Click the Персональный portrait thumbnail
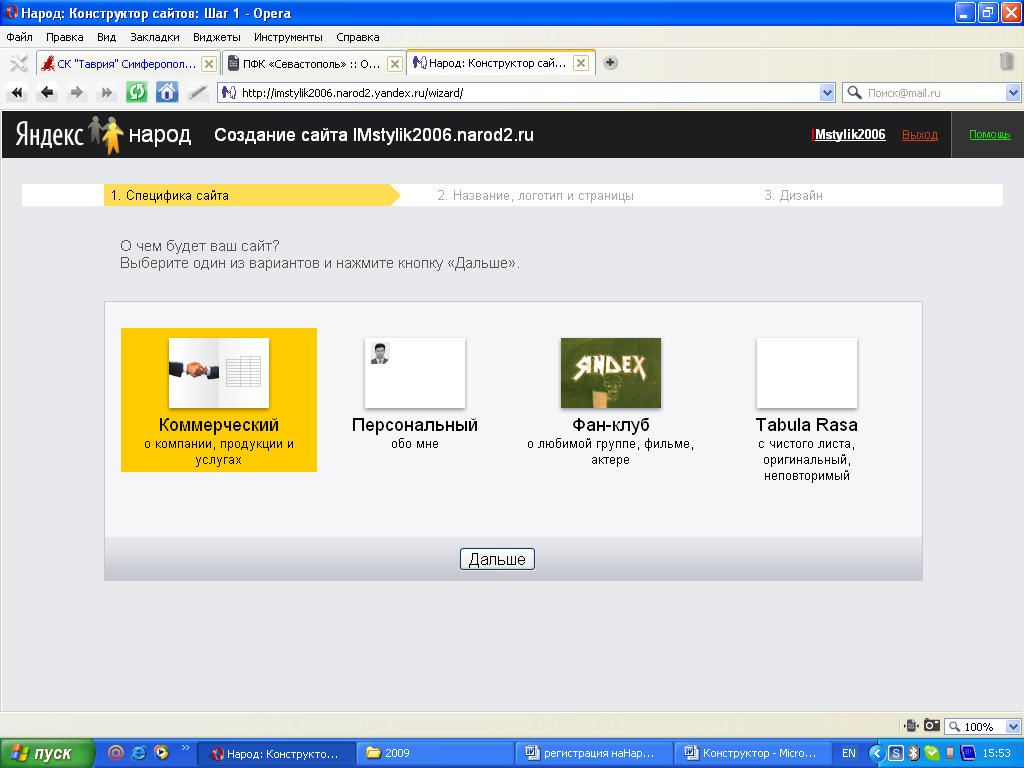This screenshot has height=768, width=1024. coord(415,373)
